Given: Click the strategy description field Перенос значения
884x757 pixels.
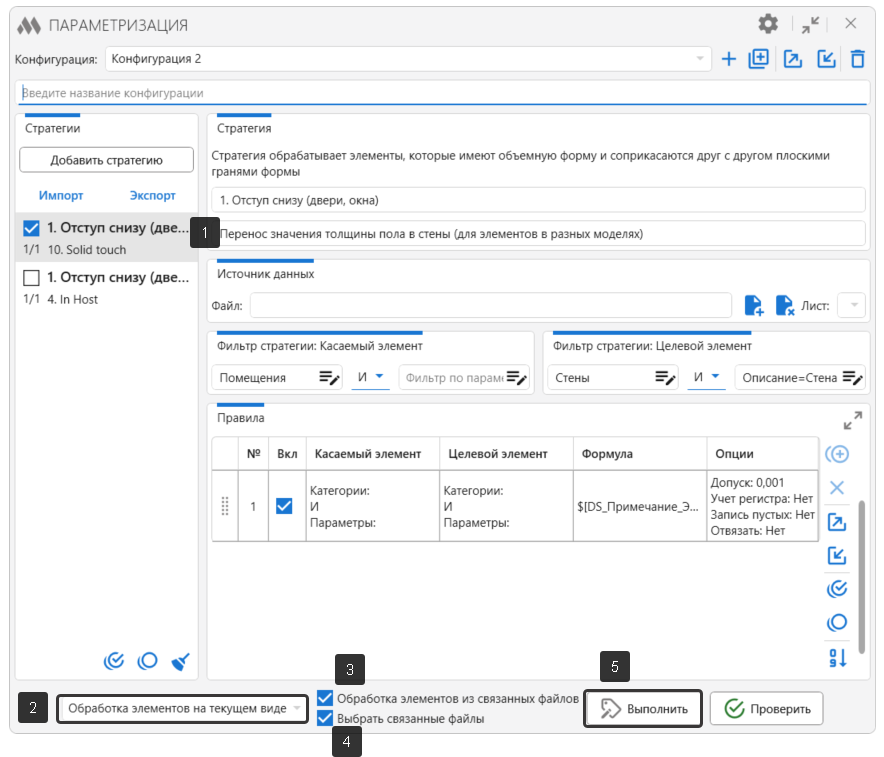Looking at the screenshot, I should [538, 233].
